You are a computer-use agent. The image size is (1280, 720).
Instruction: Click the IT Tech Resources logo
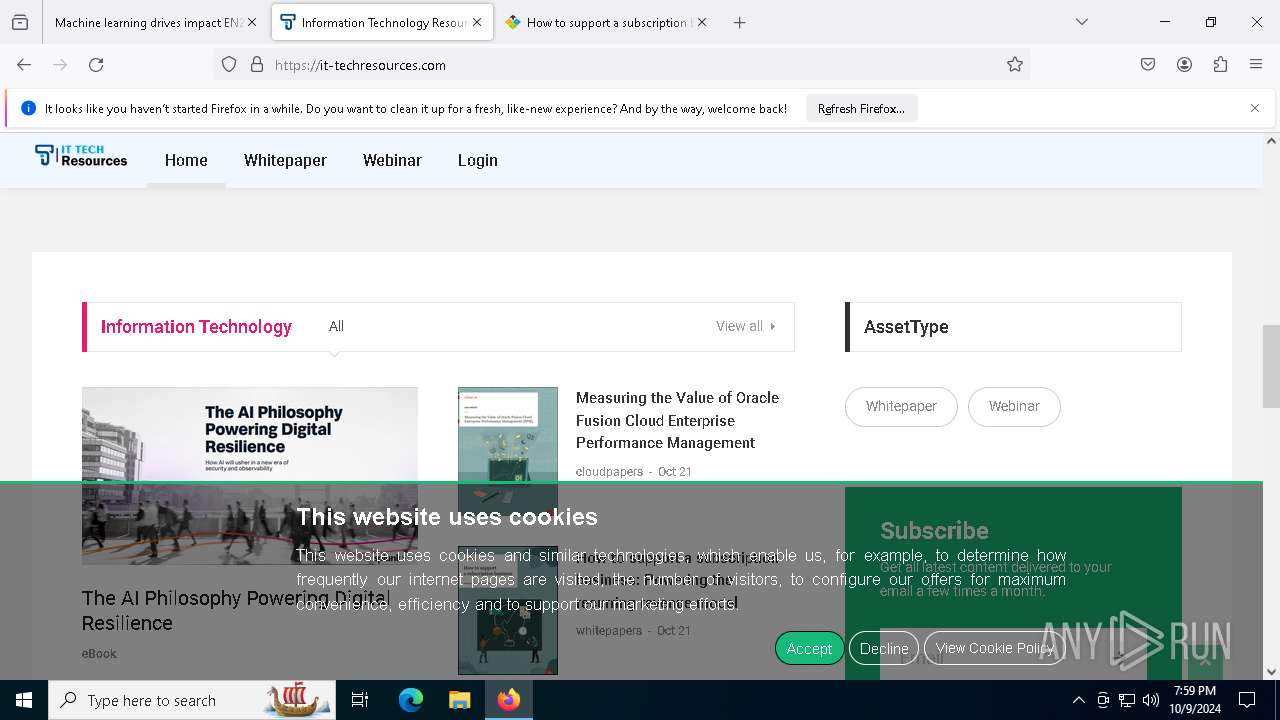point(81,156)
